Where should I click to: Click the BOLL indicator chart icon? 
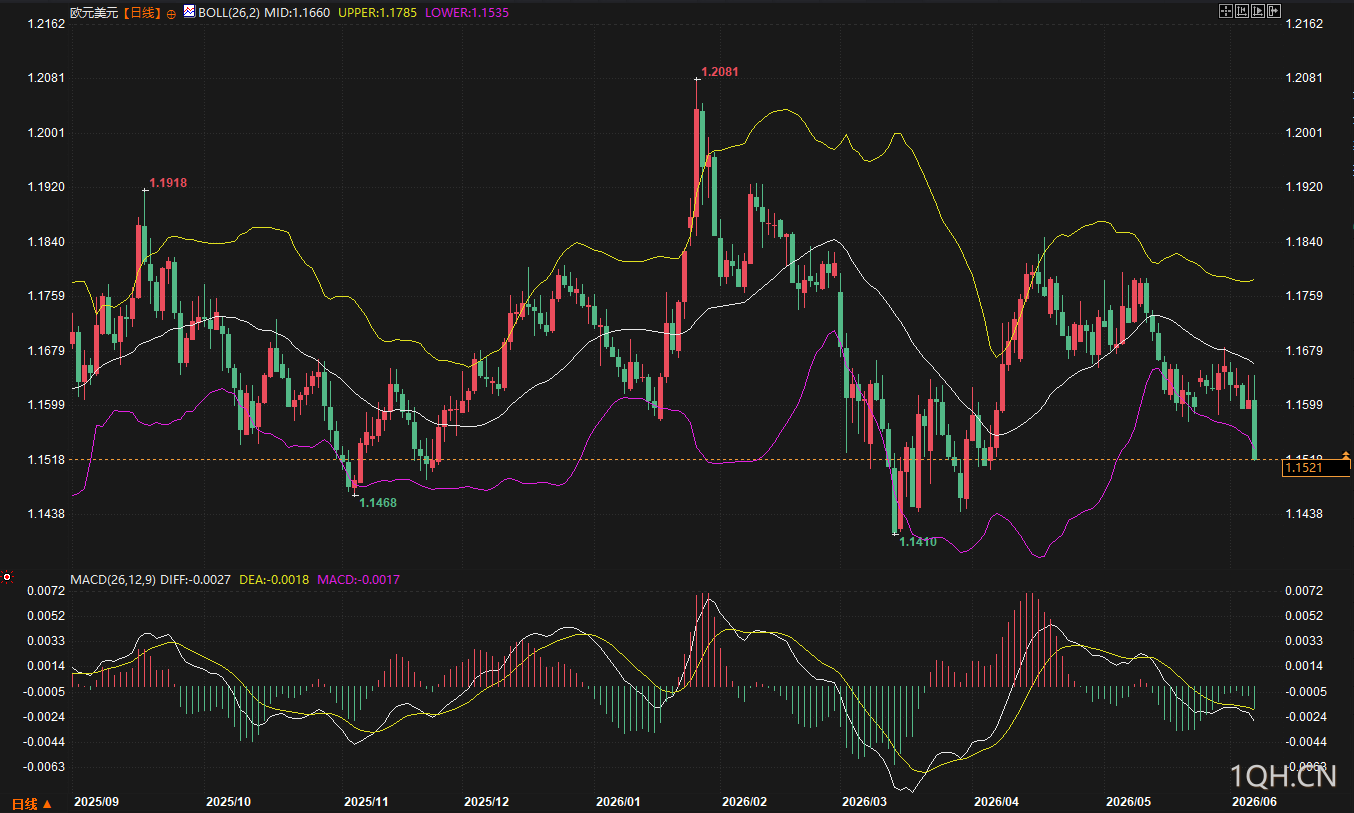(x=189, y=13)
